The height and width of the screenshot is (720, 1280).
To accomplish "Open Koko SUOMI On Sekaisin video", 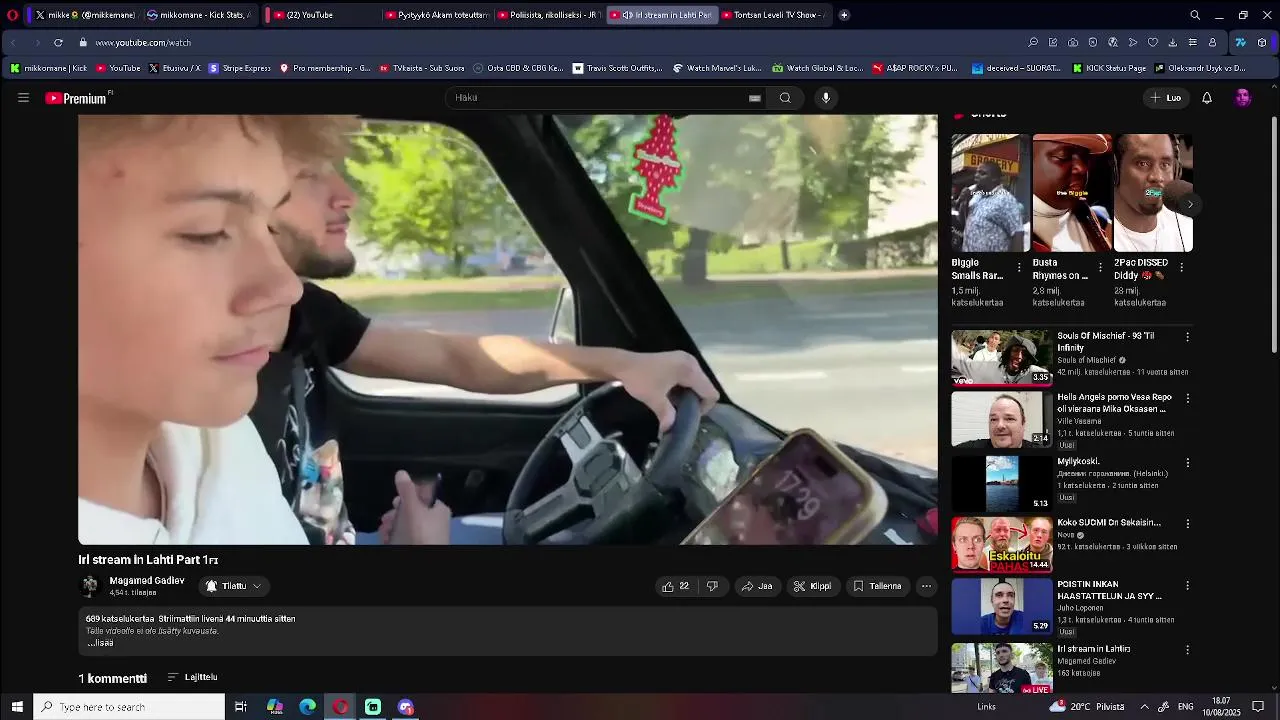I will (x=1001, y=545).
